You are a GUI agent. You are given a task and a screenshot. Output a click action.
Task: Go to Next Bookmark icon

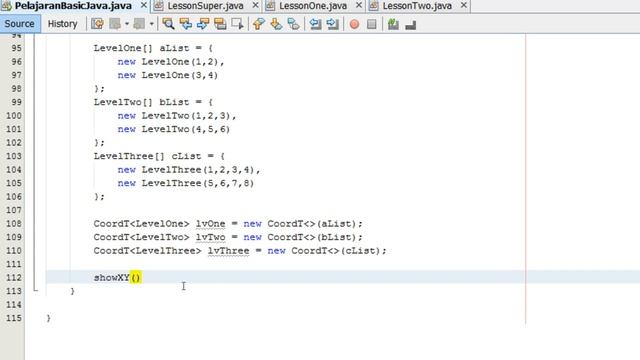[x=276, y=24]
